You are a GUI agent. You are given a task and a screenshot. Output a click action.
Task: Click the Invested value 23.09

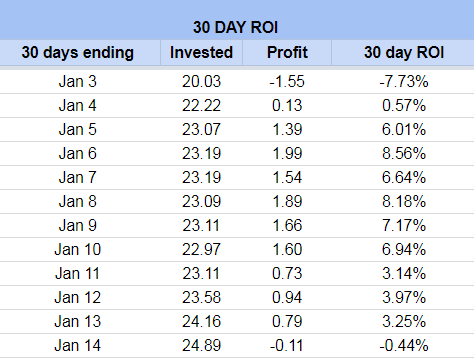point(201,202)
